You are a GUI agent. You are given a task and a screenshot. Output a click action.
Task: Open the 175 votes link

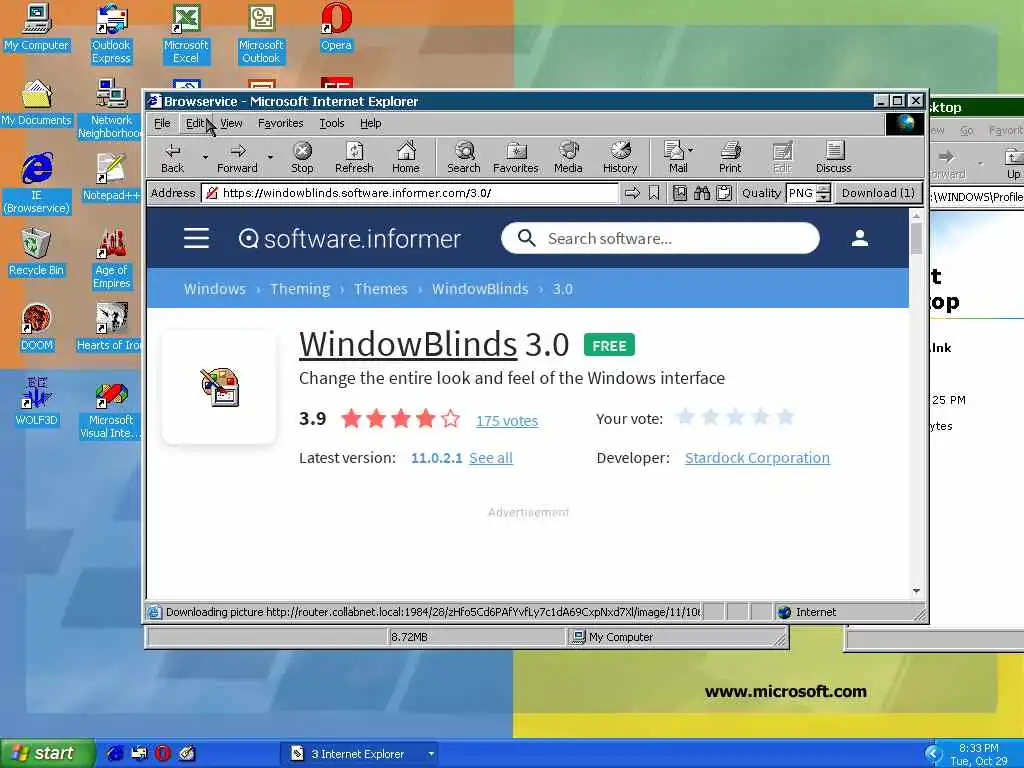point(507,421)
